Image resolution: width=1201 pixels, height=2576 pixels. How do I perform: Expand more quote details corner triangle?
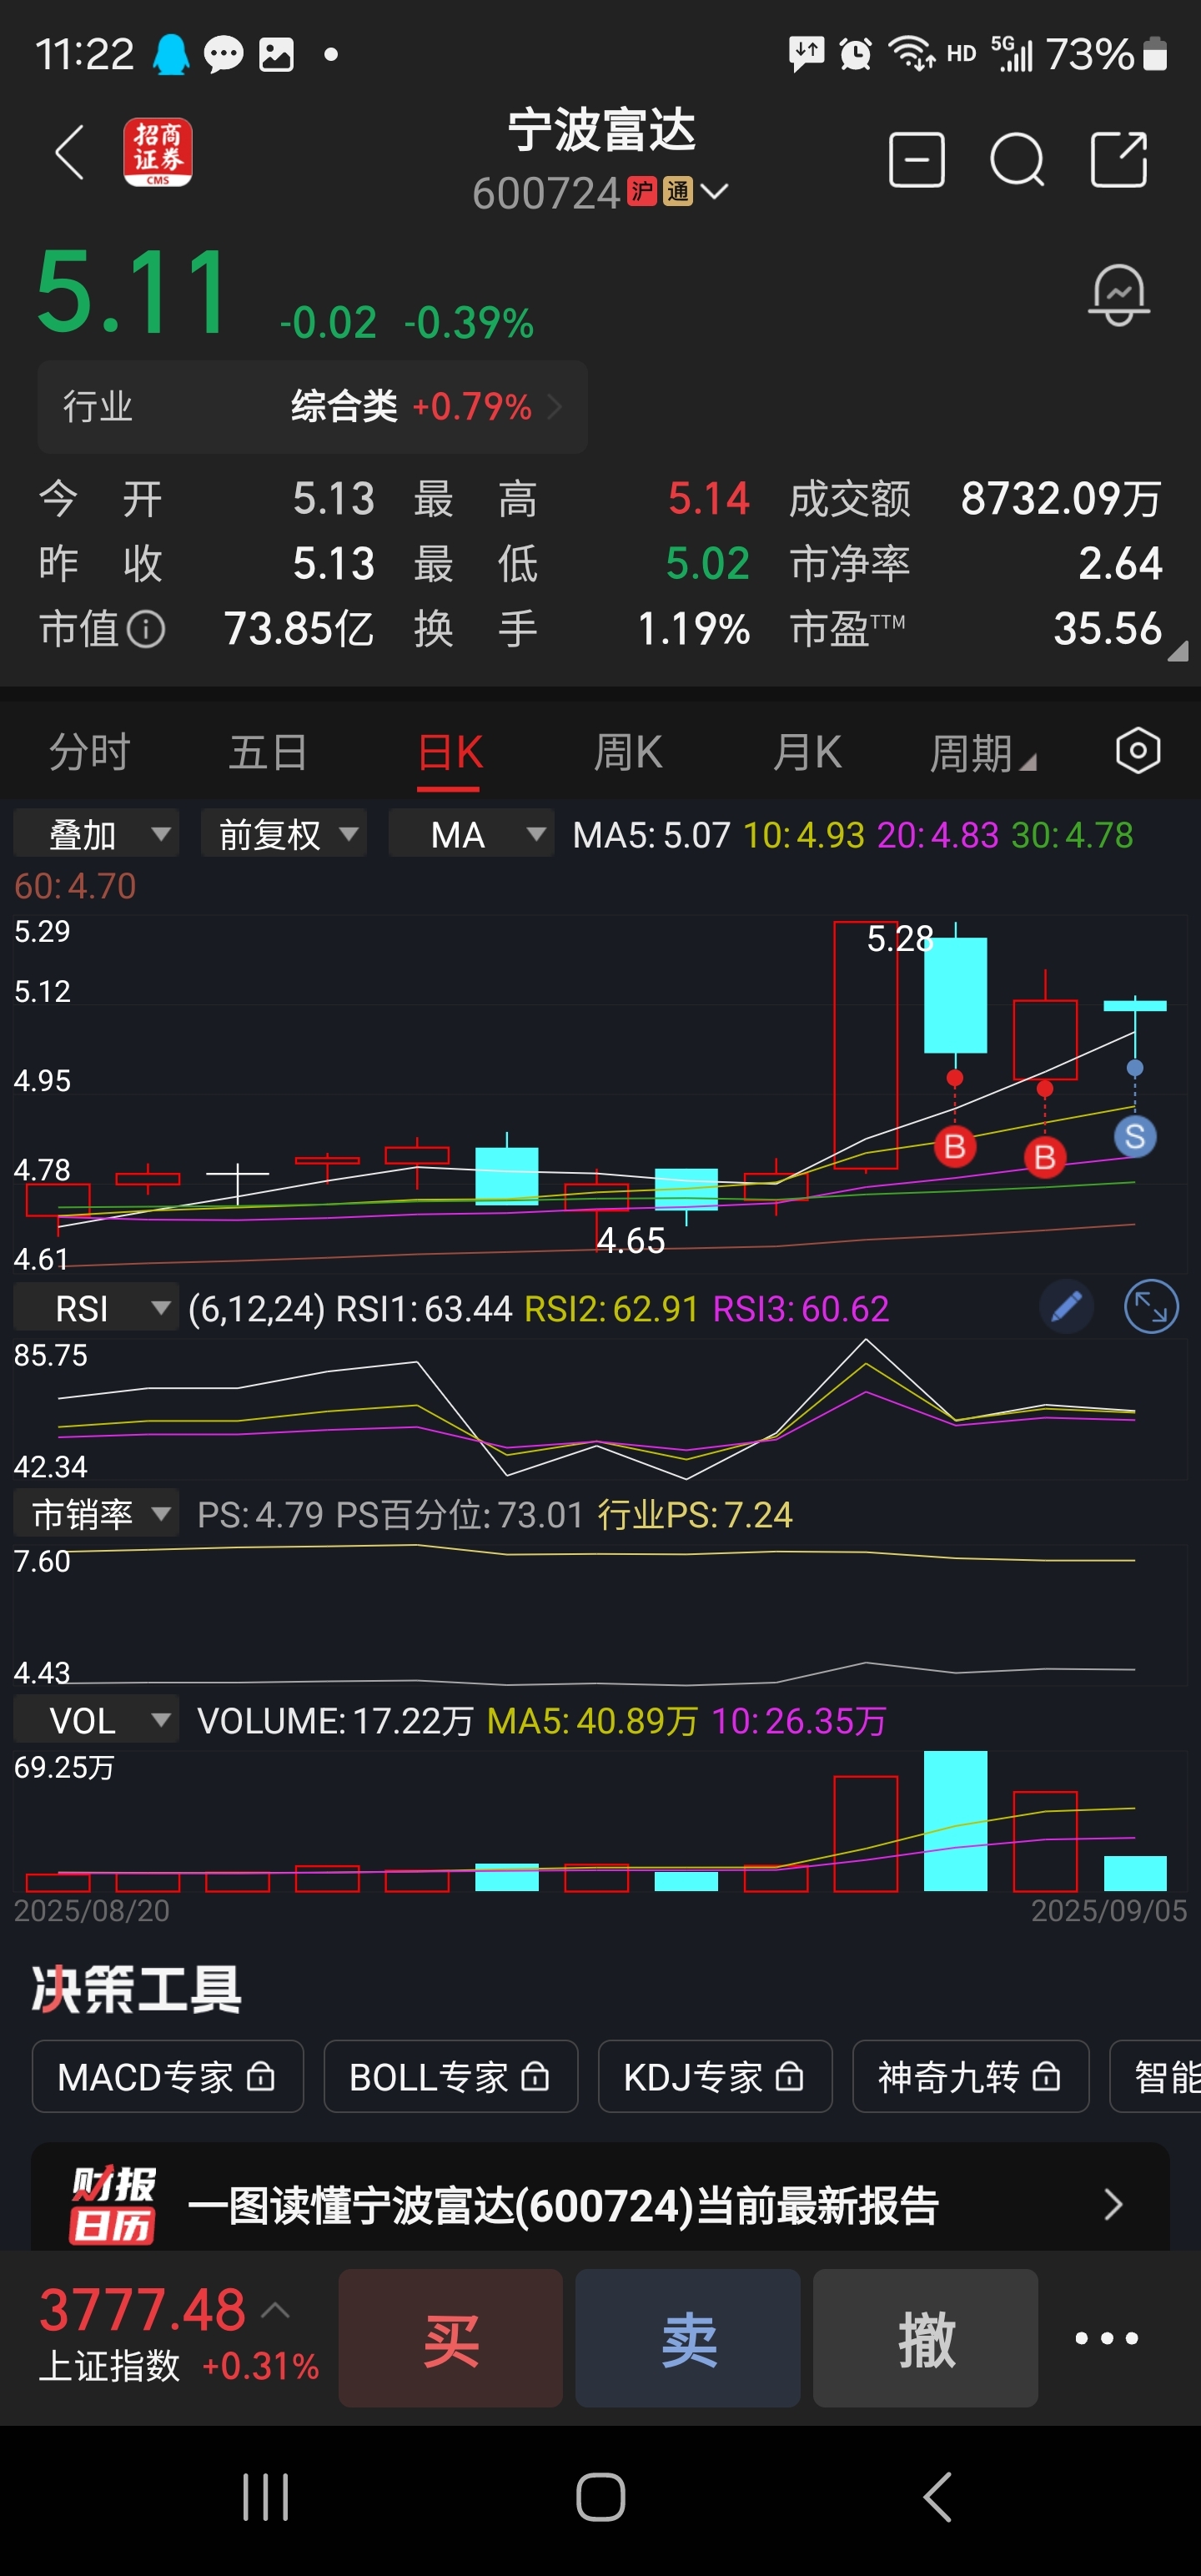coord(1178,651)
